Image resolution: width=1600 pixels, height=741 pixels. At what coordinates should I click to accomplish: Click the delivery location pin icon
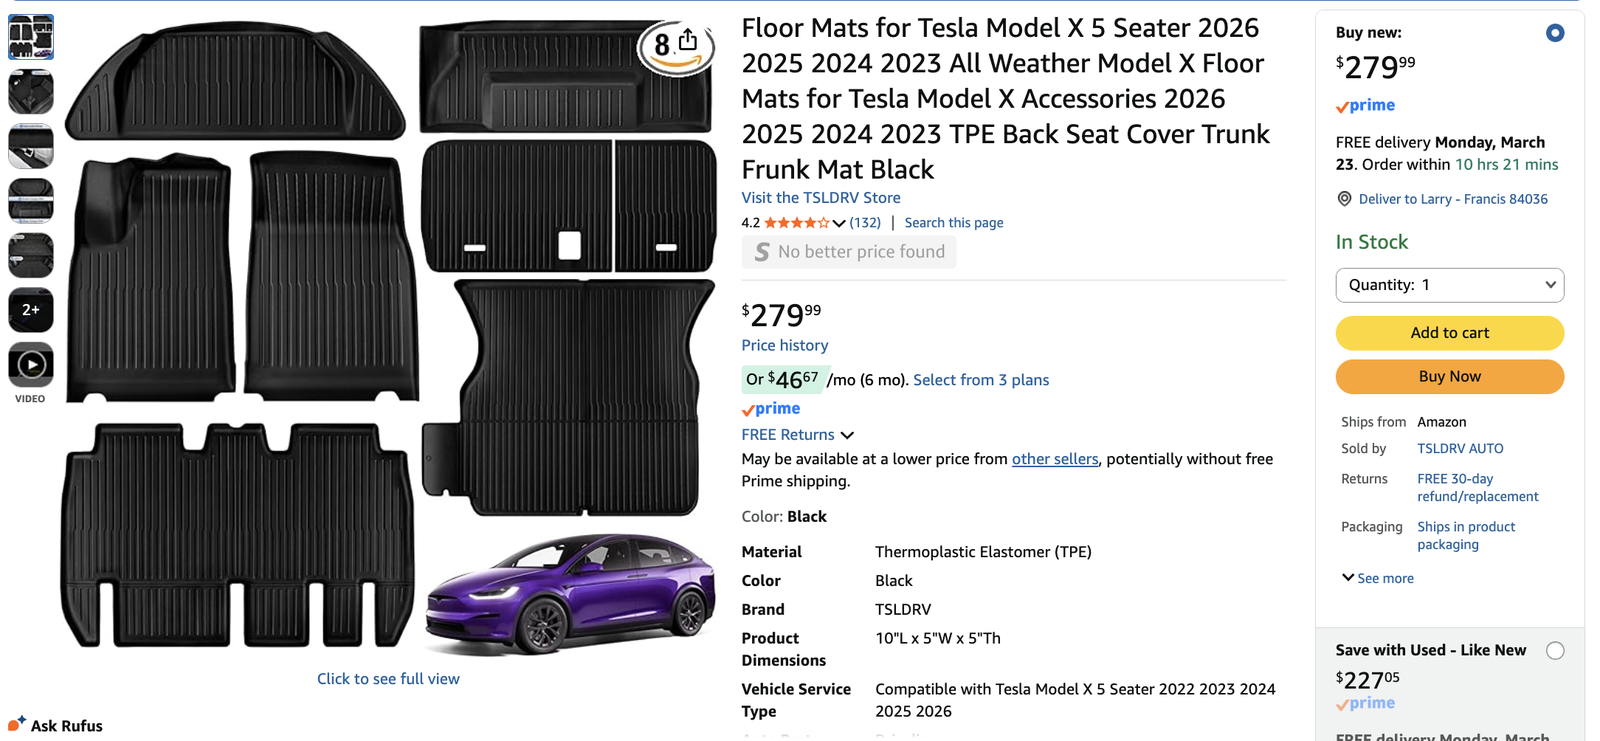tap(1345, 199)
